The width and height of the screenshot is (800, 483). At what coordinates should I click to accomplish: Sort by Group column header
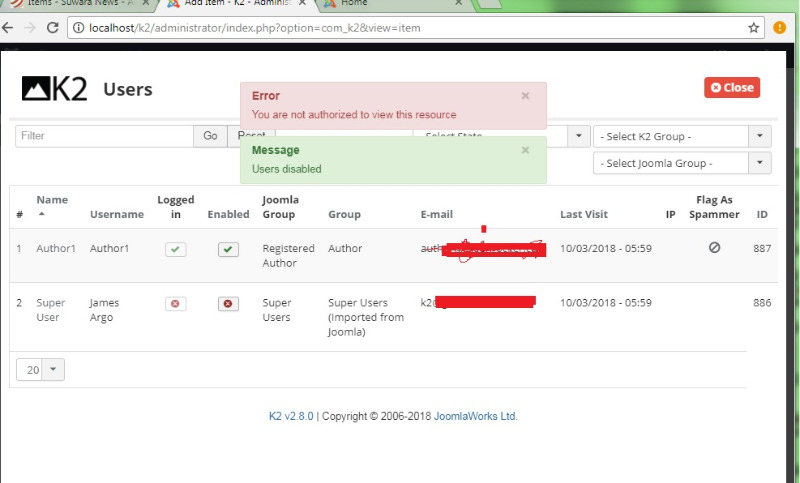344,214
